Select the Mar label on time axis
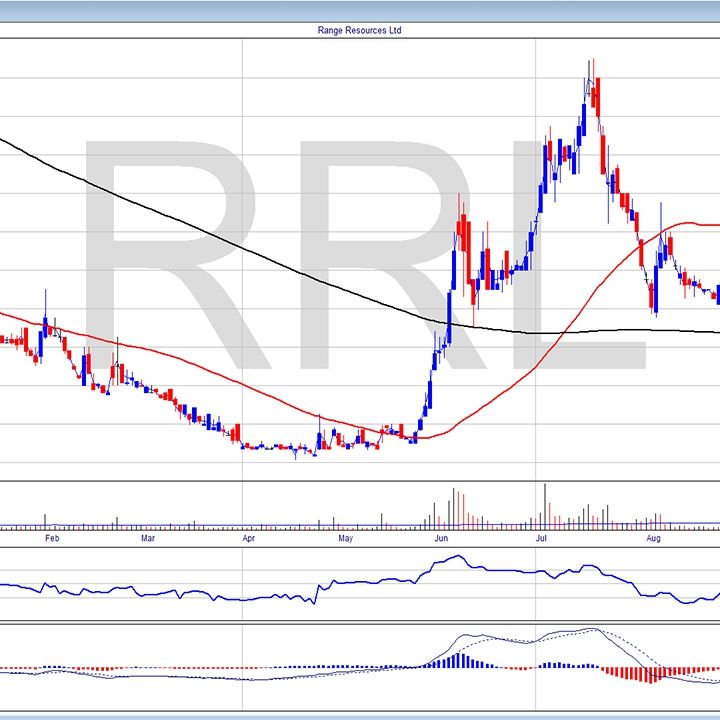 (x=148, y=538)
